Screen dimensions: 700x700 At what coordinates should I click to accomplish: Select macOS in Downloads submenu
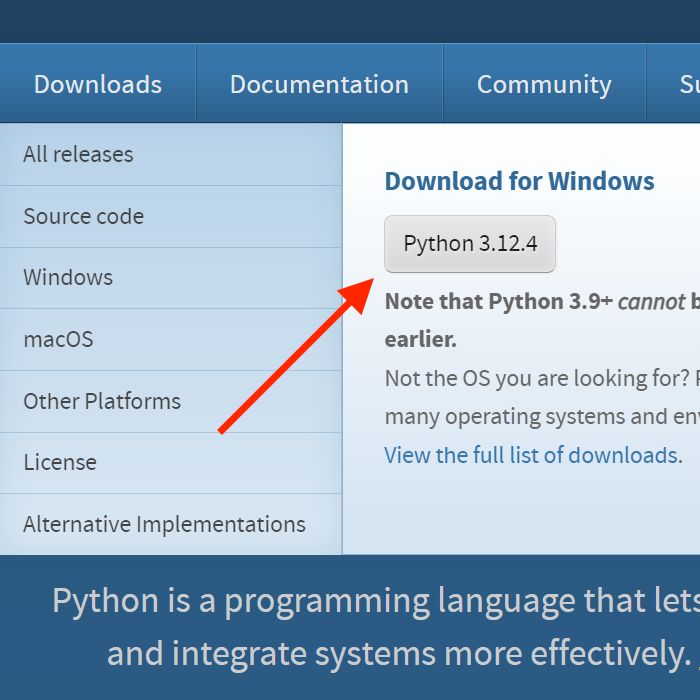[171, 339]
